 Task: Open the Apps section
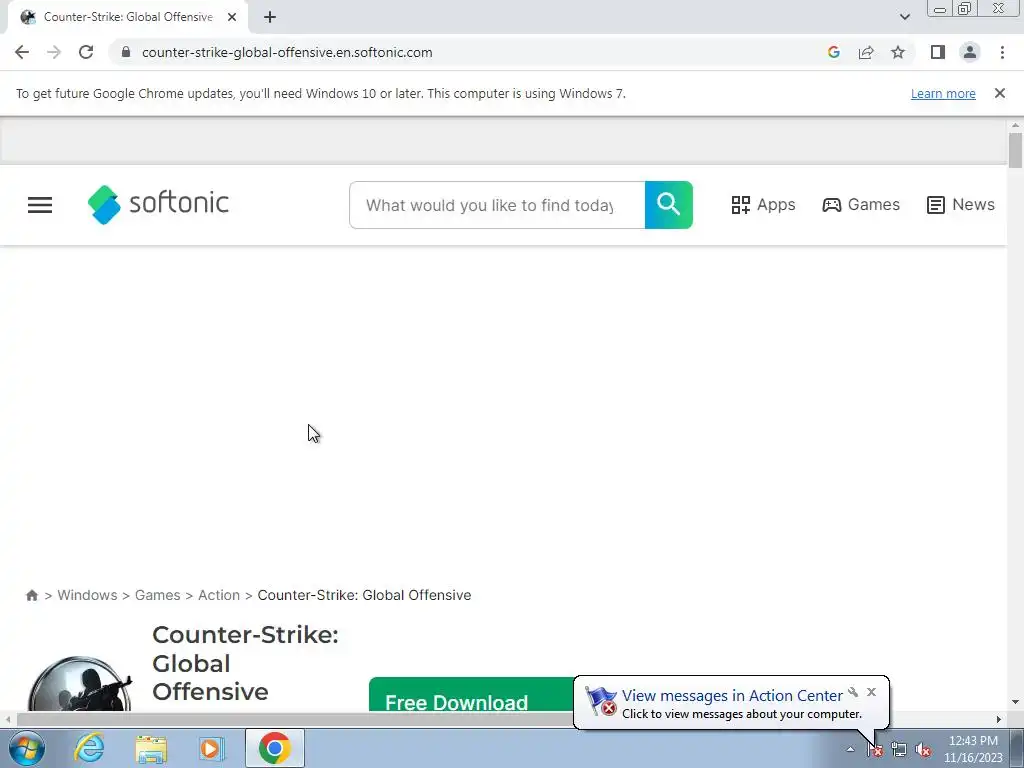point(763,205)
